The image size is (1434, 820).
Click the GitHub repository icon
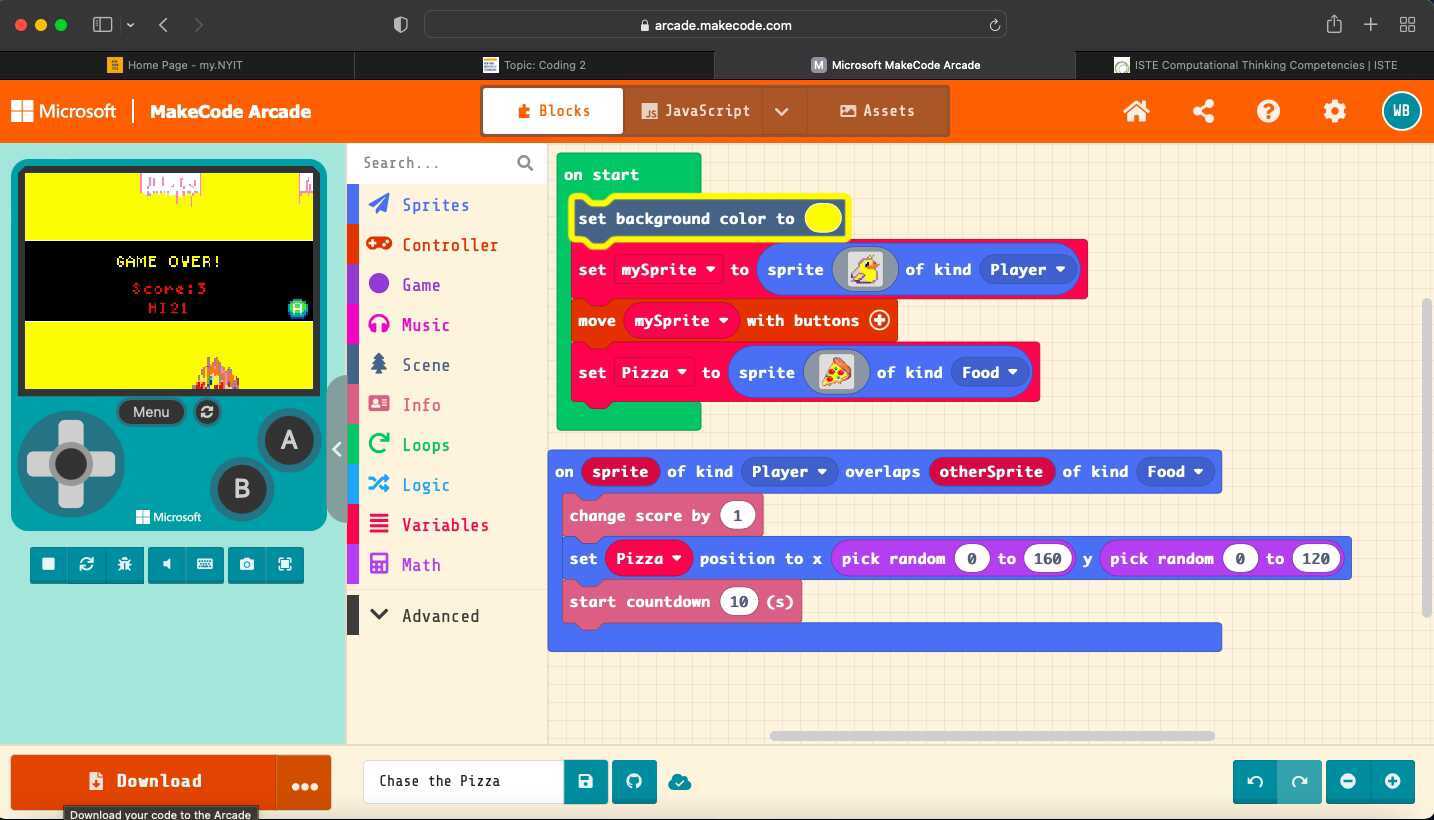coord(634,781)
